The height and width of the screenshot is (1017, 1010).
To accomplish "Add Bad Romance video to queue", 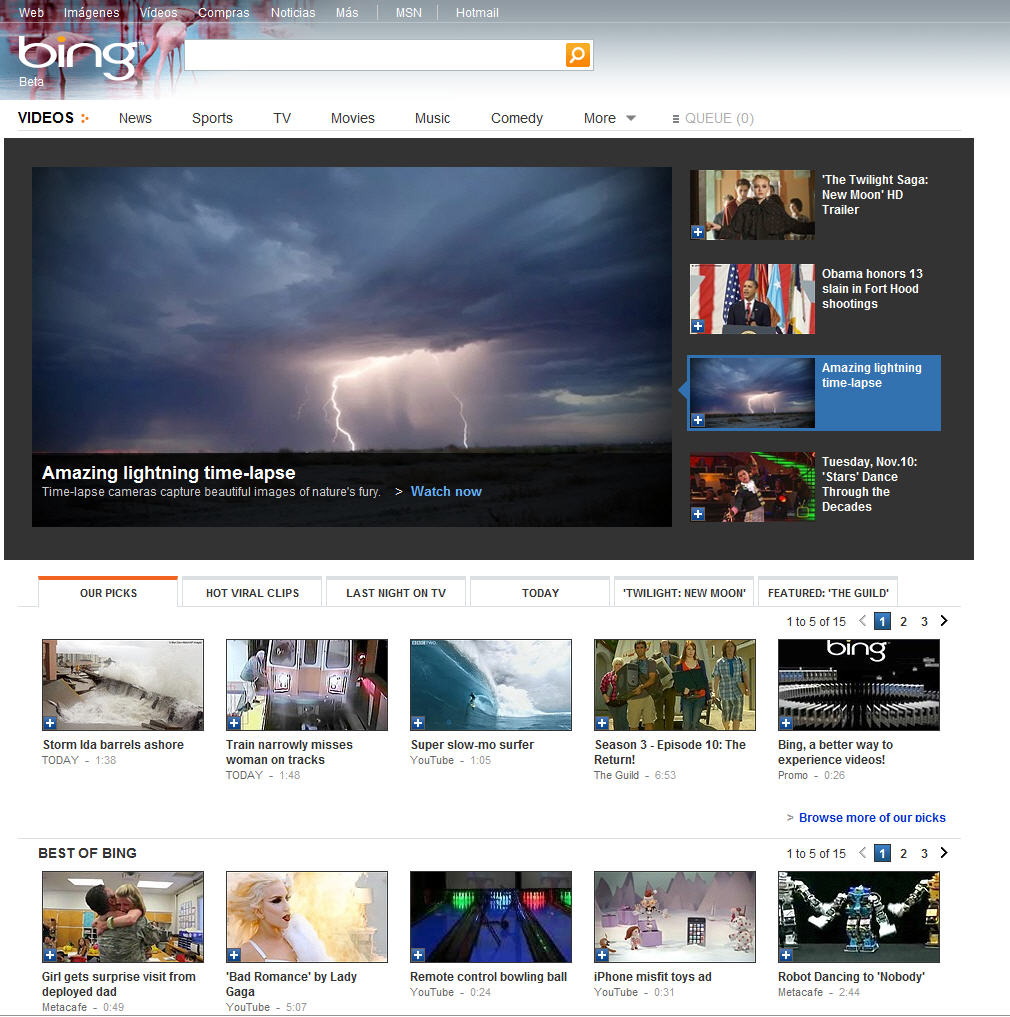I will [234, 955].
